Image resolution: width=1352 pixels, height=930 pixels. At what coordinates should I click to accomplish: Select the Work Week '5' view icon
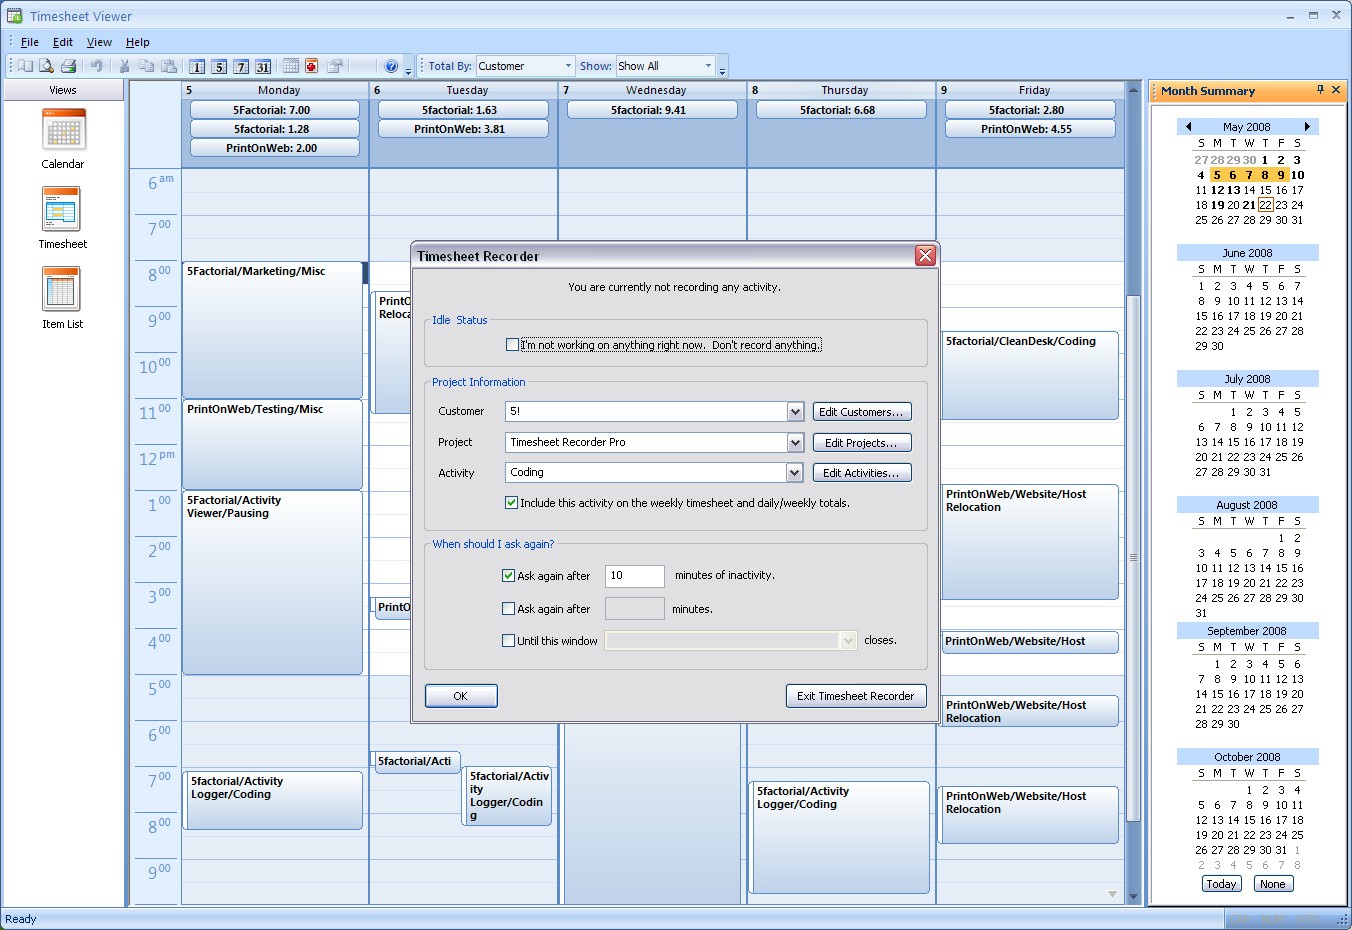click(x=220, y=66)
